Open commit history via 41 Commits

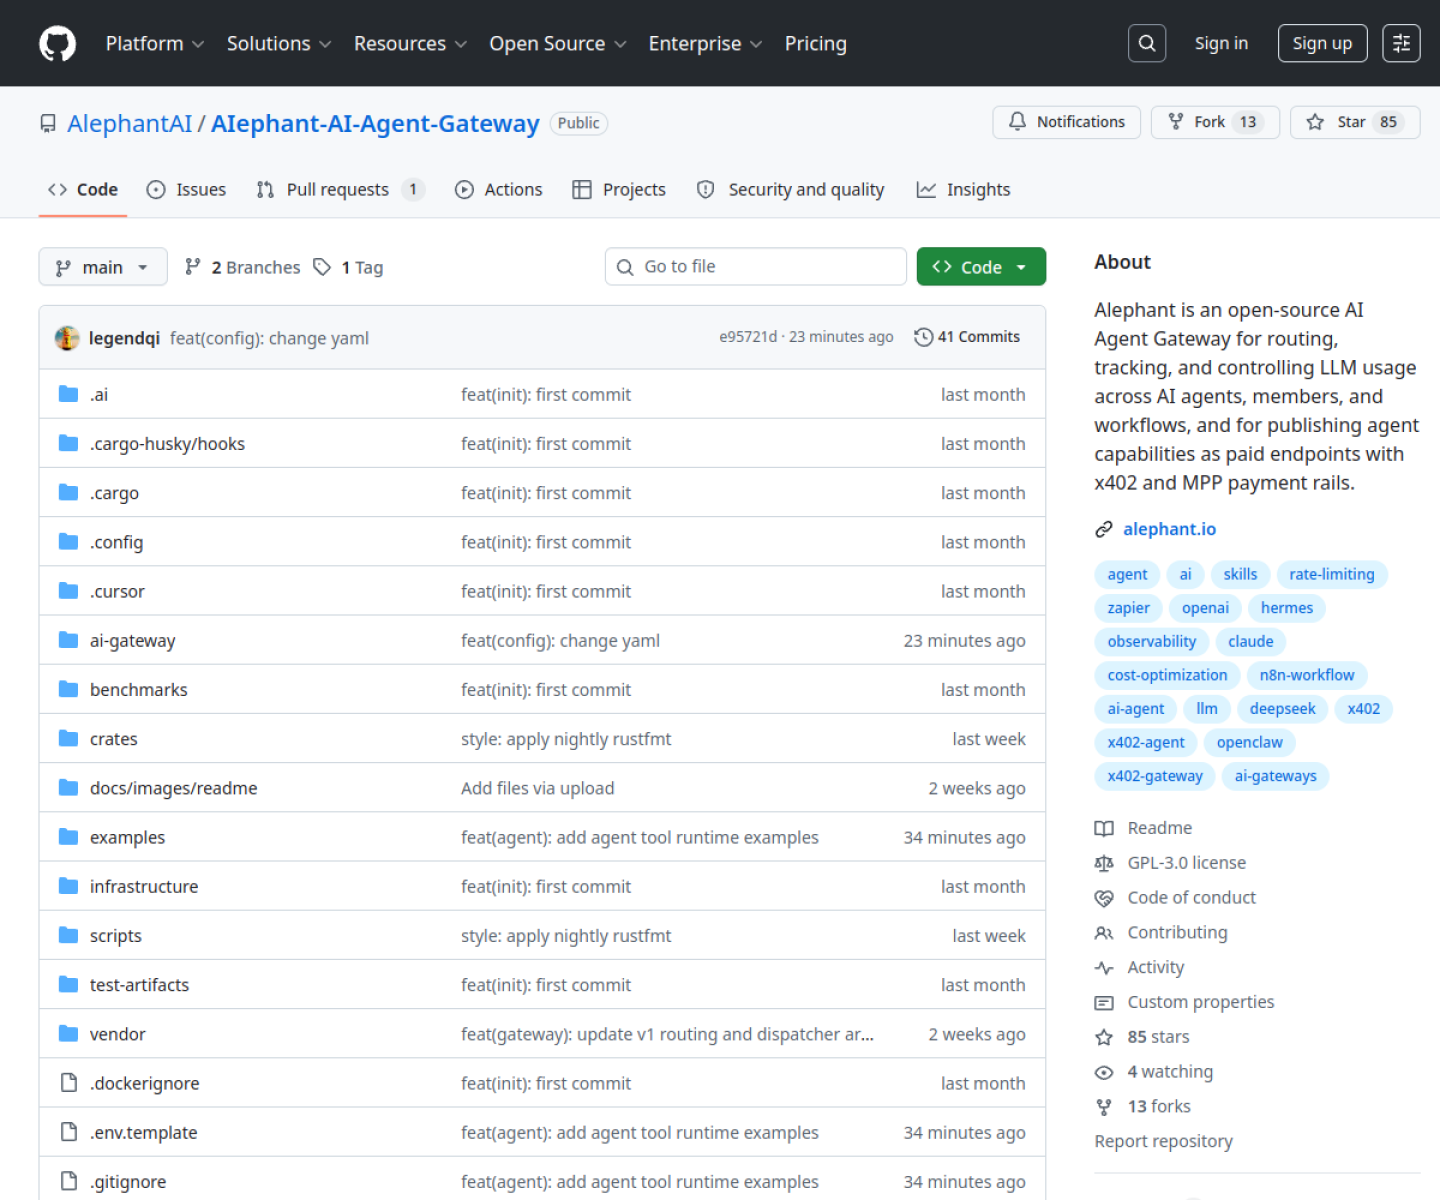(x=967, y=337)
